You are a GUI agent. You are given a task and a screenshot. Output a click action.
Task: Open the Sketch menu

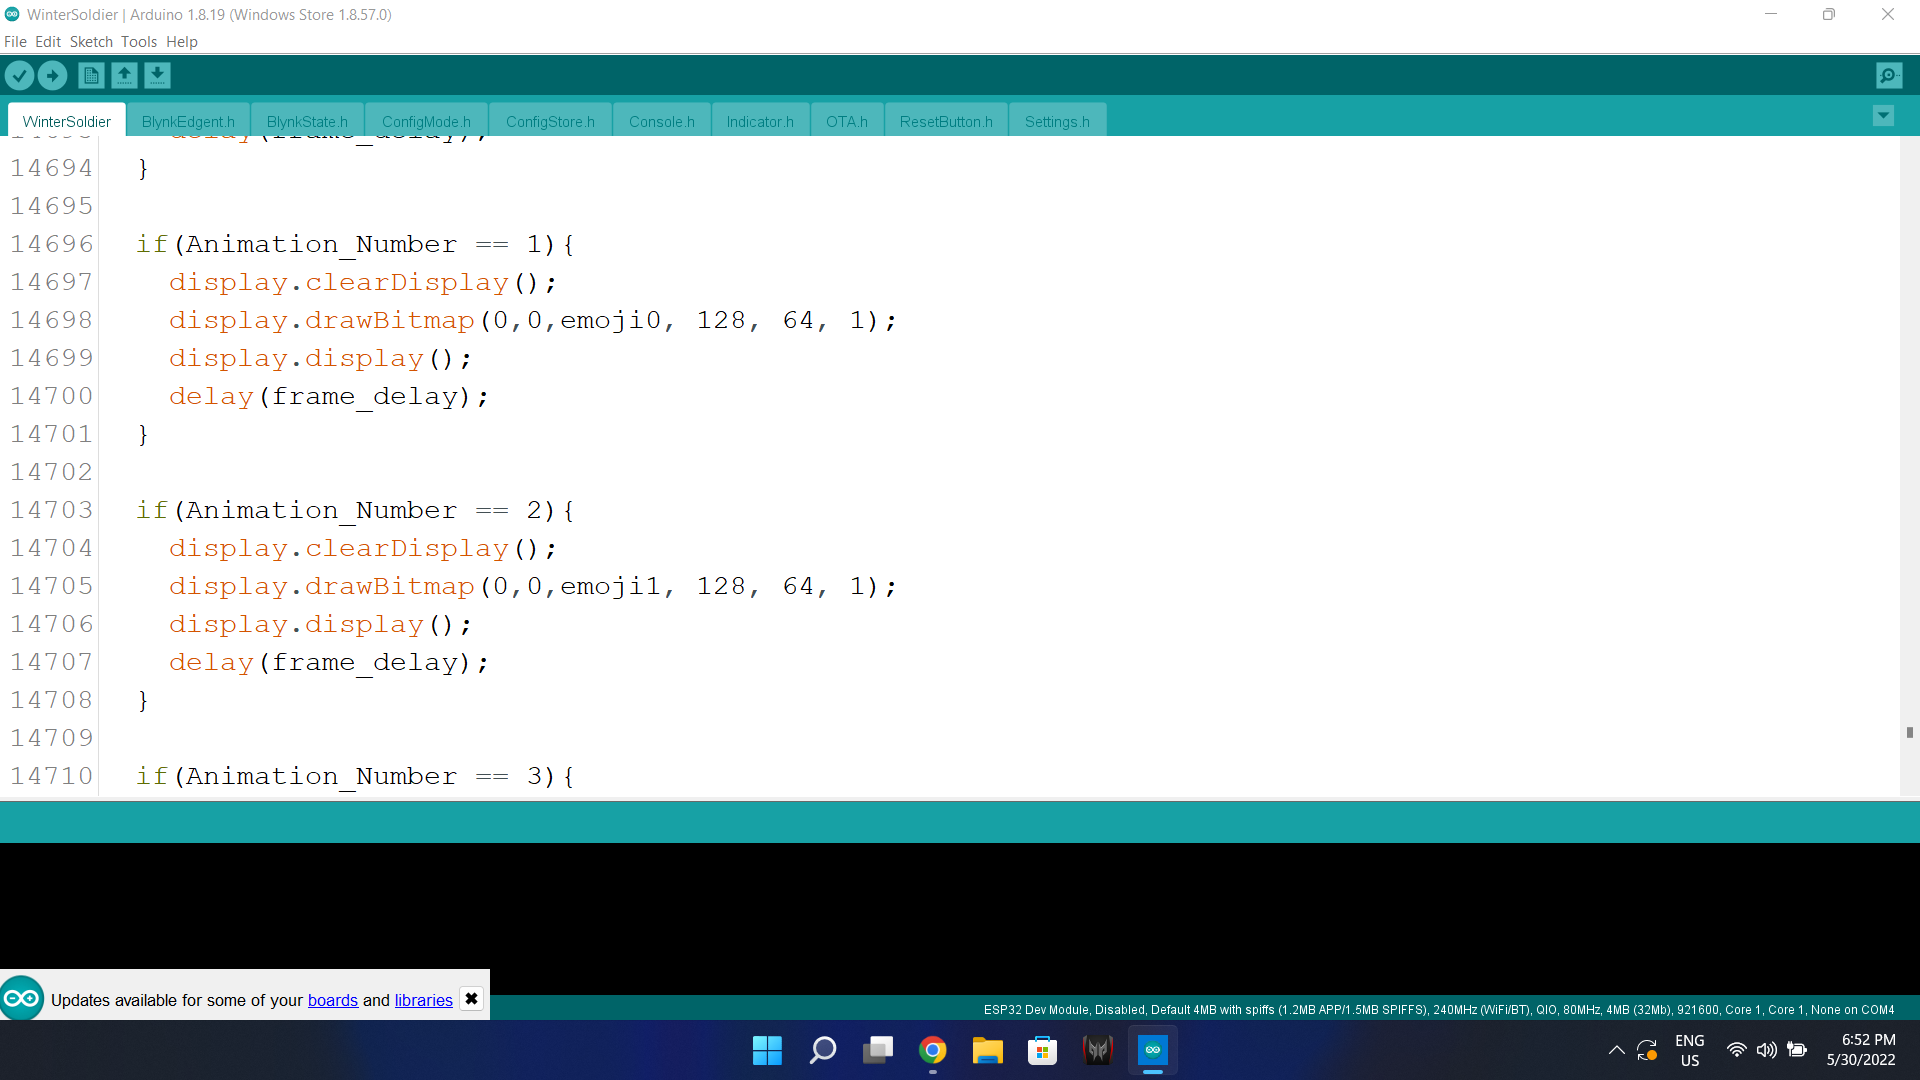point(91,41)
